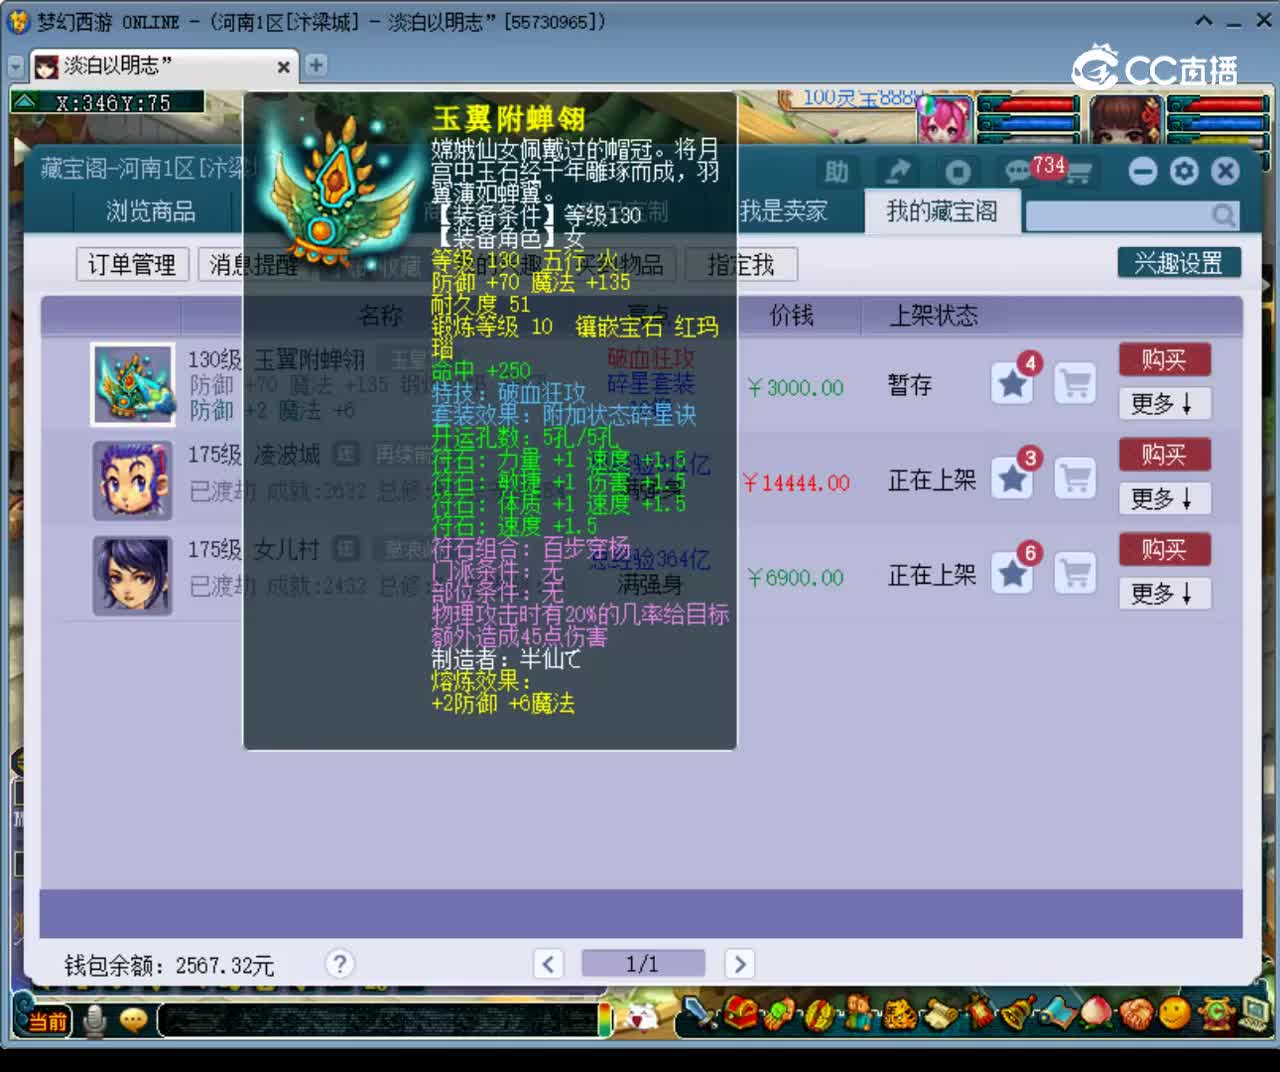Add 女儿村 character to cart

pos(1076,573)
